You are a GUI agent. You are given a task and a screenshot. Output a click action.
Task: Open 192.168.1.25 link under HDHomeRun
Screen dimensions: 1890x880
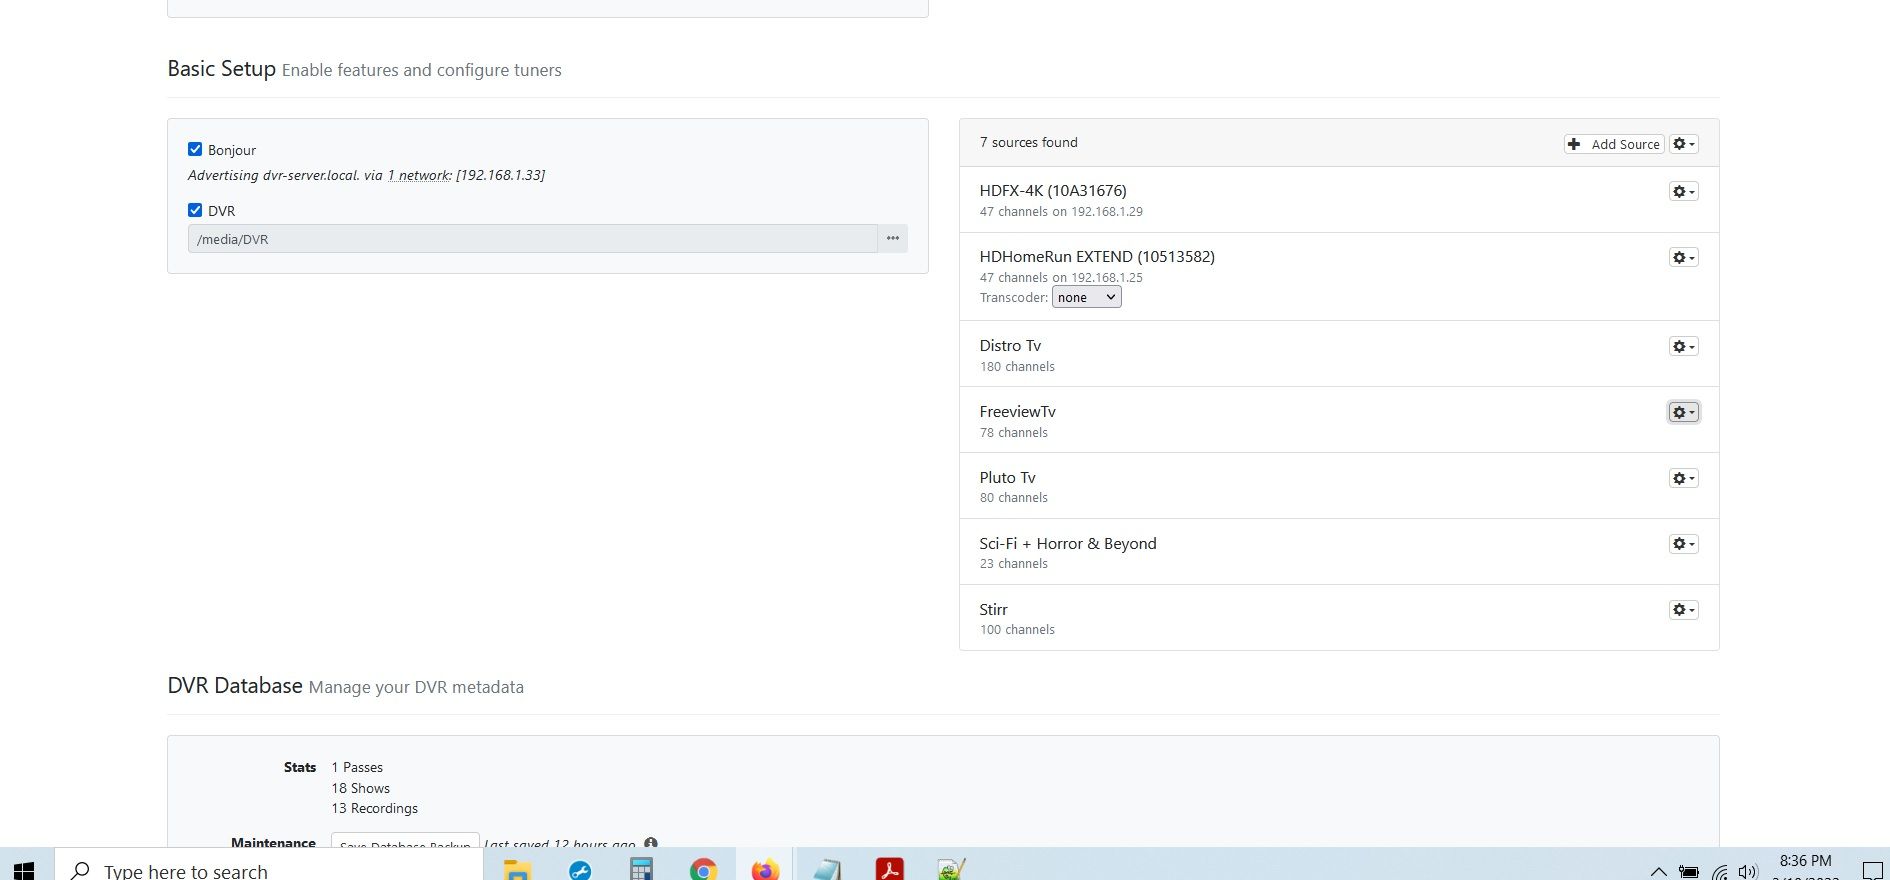click(1107, 277)
